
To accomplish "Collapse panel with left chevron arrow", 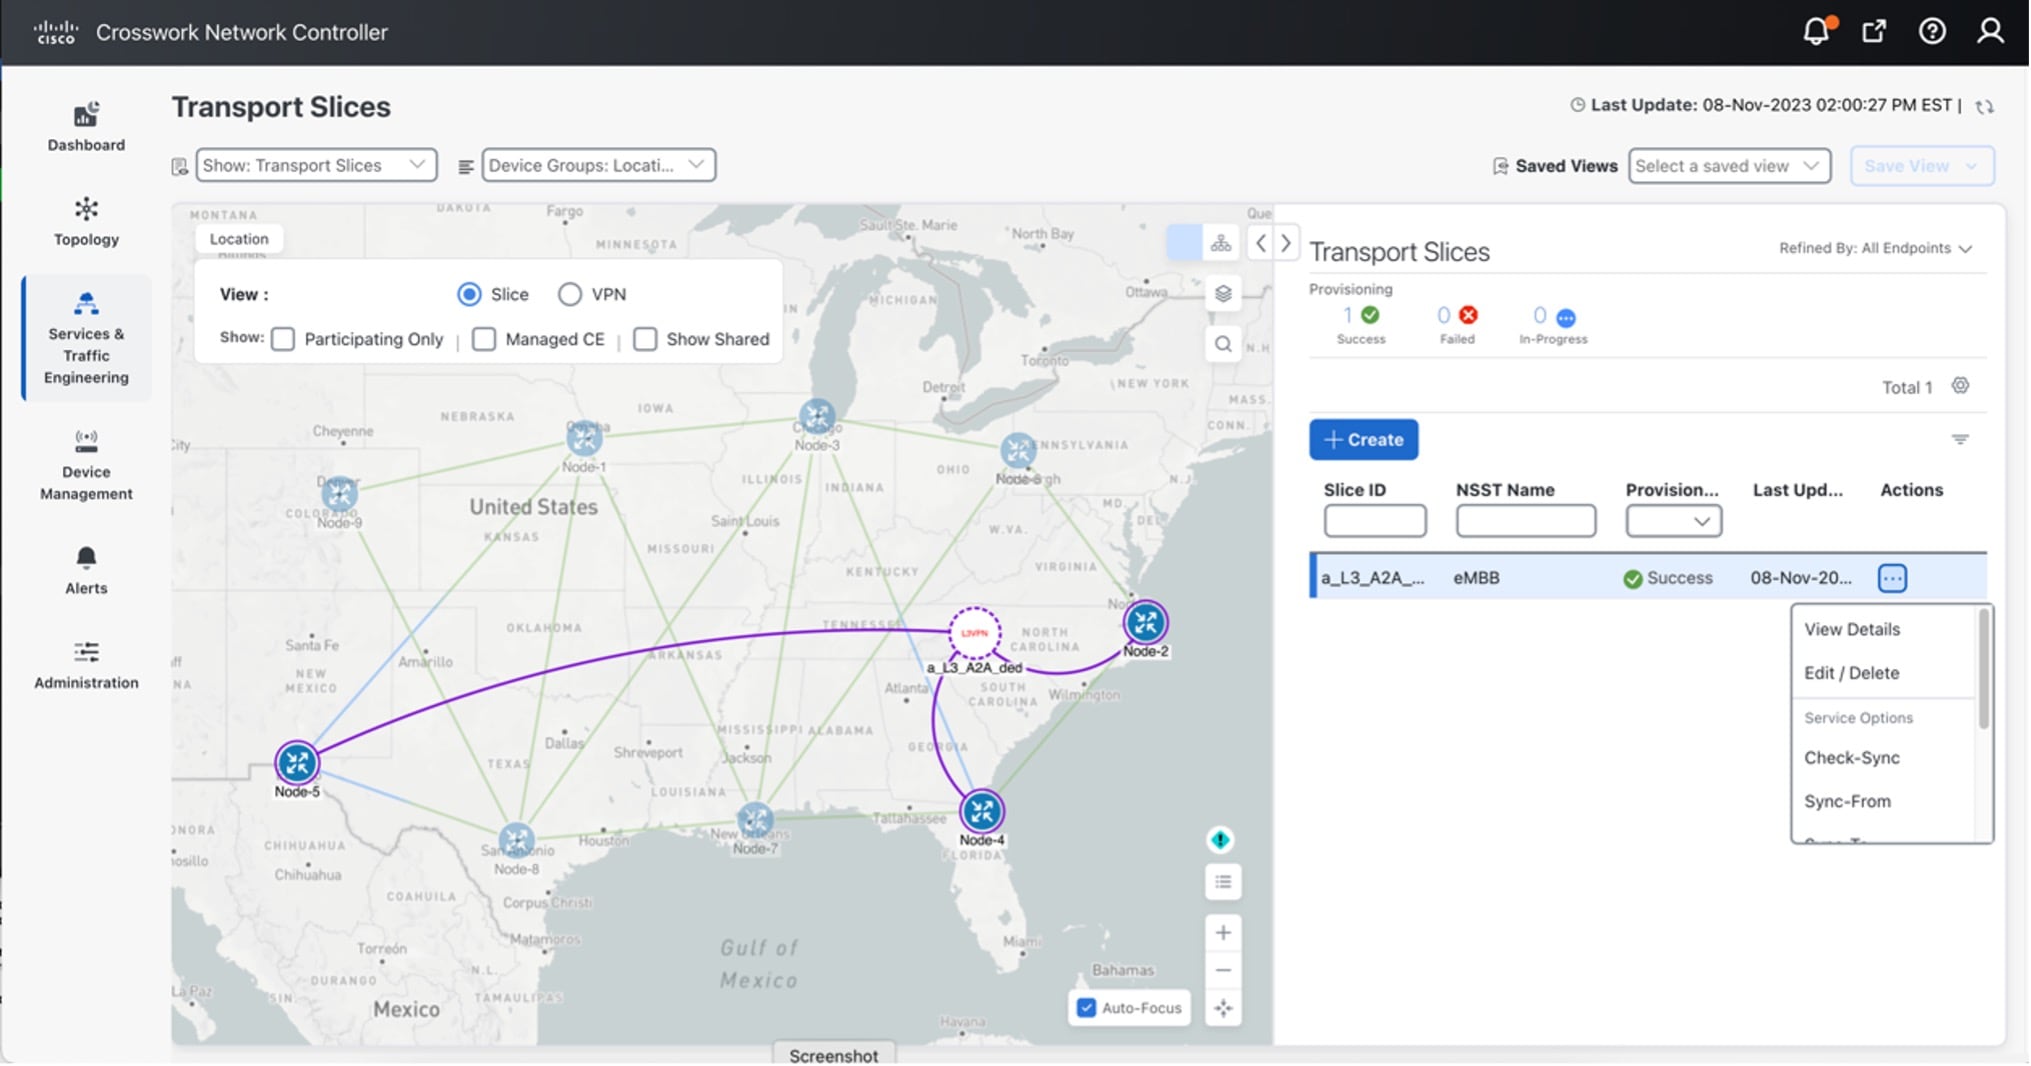I will [x=1261, y=243].
